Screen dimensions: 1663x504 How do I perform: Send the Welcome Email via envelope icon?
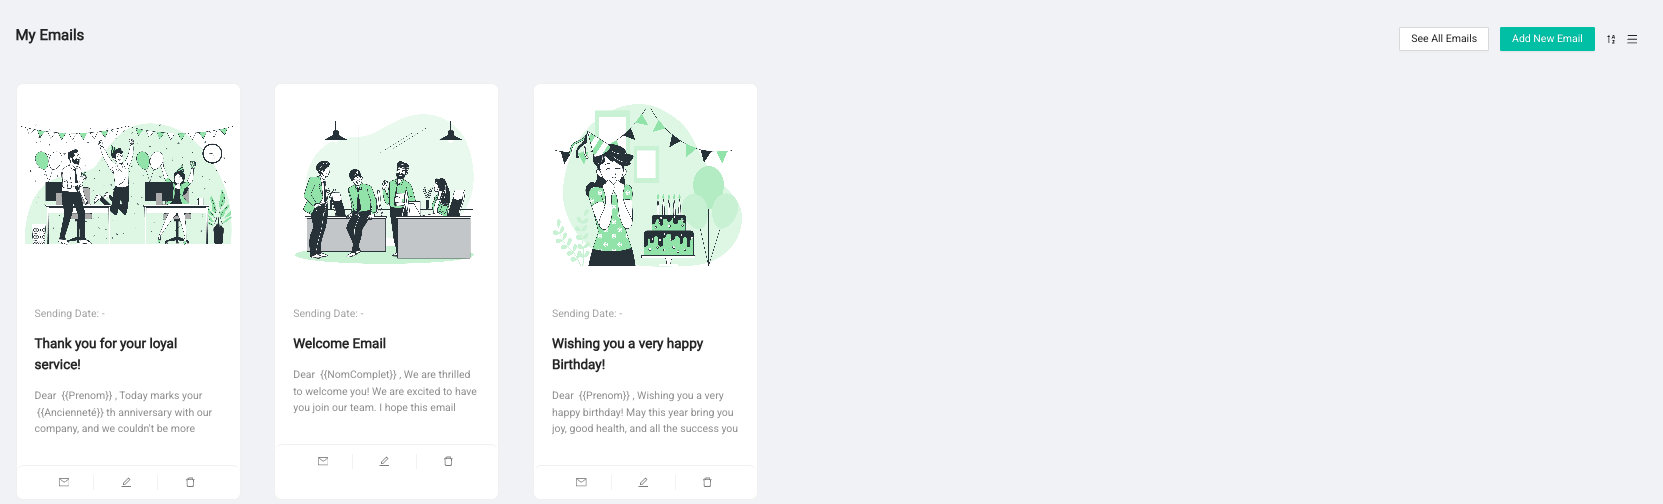pos(323,461)
